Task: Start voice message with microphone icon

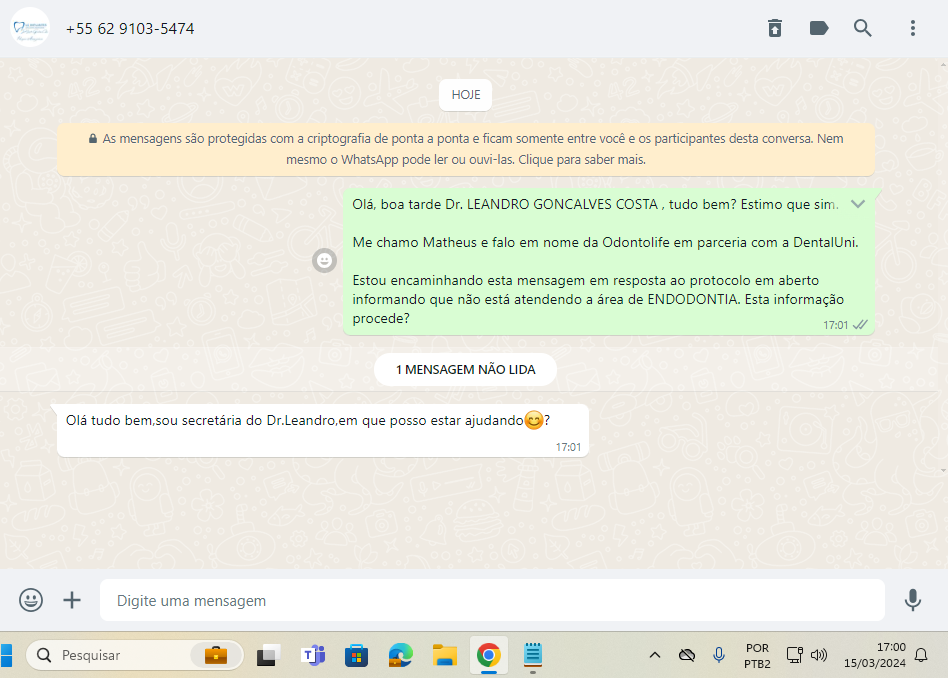Action: (912, 600)
